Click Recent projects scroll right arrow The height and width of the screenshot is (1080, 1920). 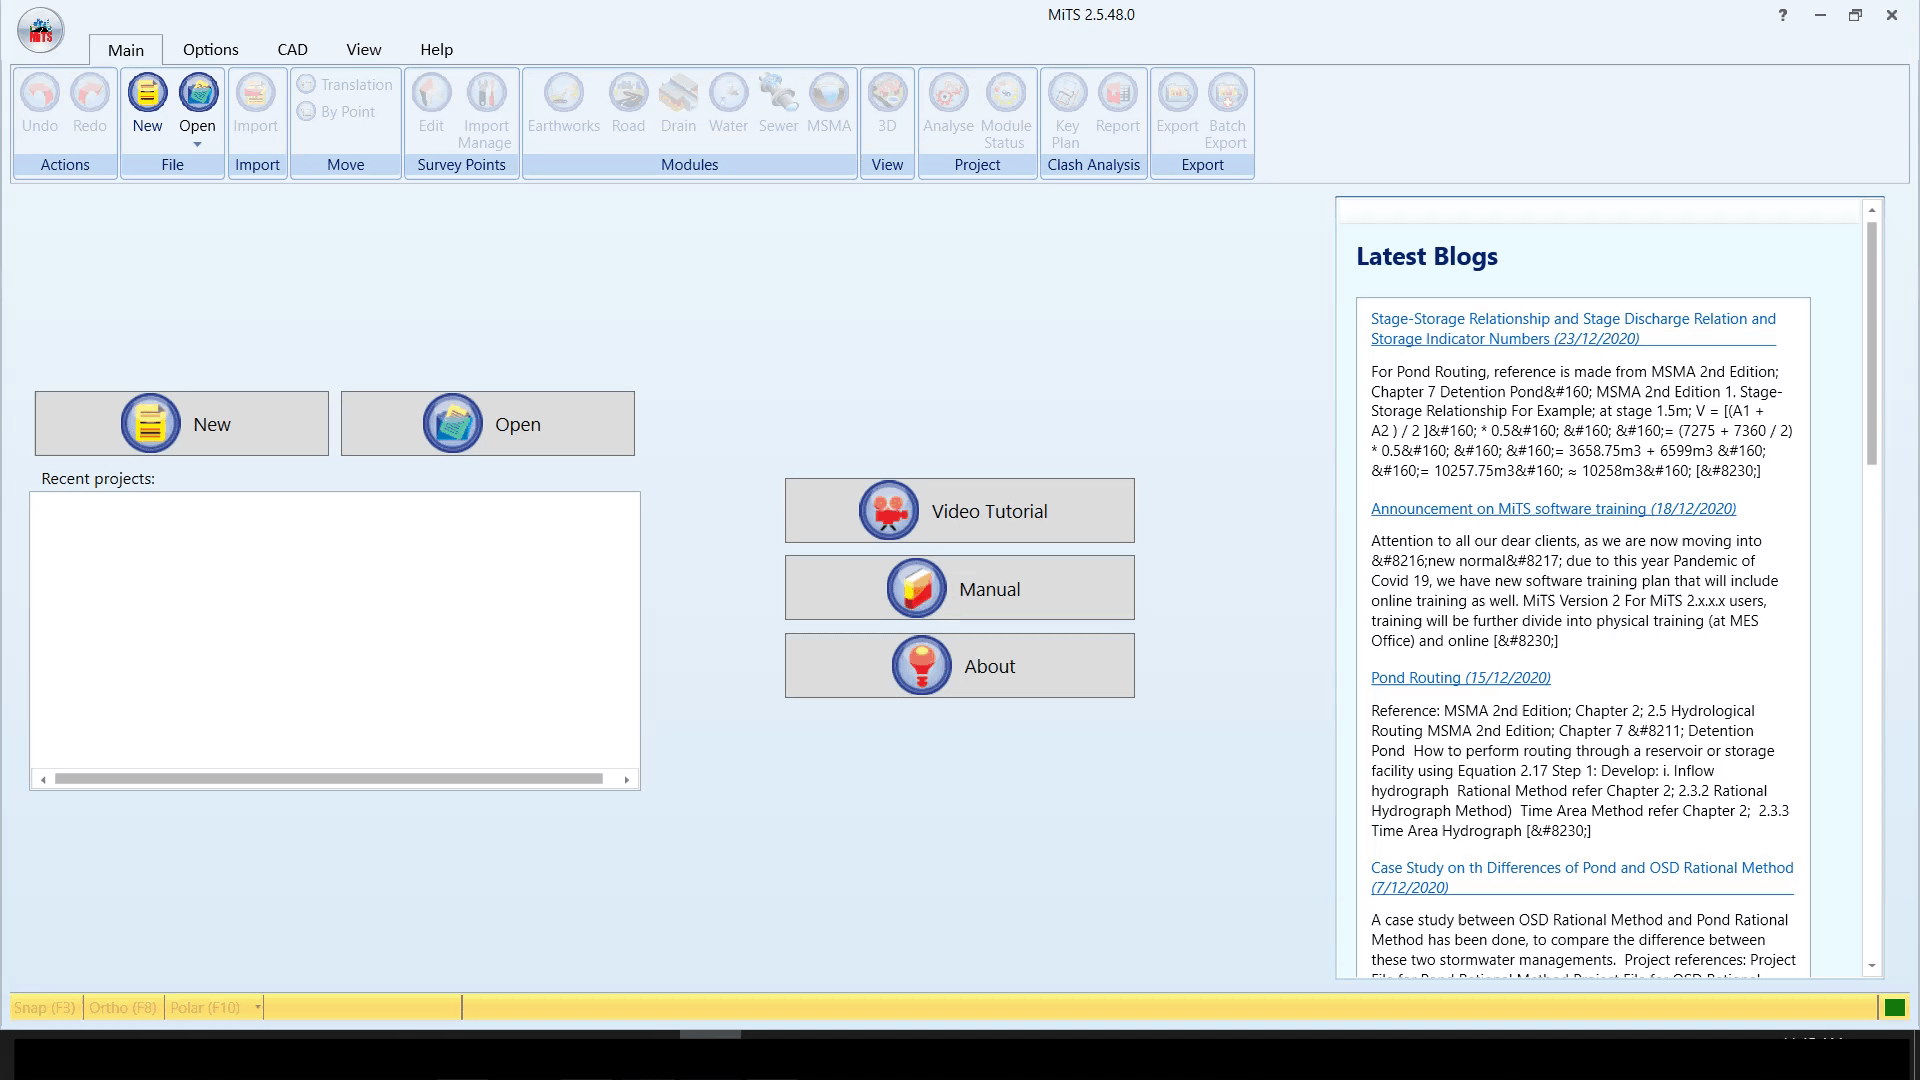click(627, 779)
